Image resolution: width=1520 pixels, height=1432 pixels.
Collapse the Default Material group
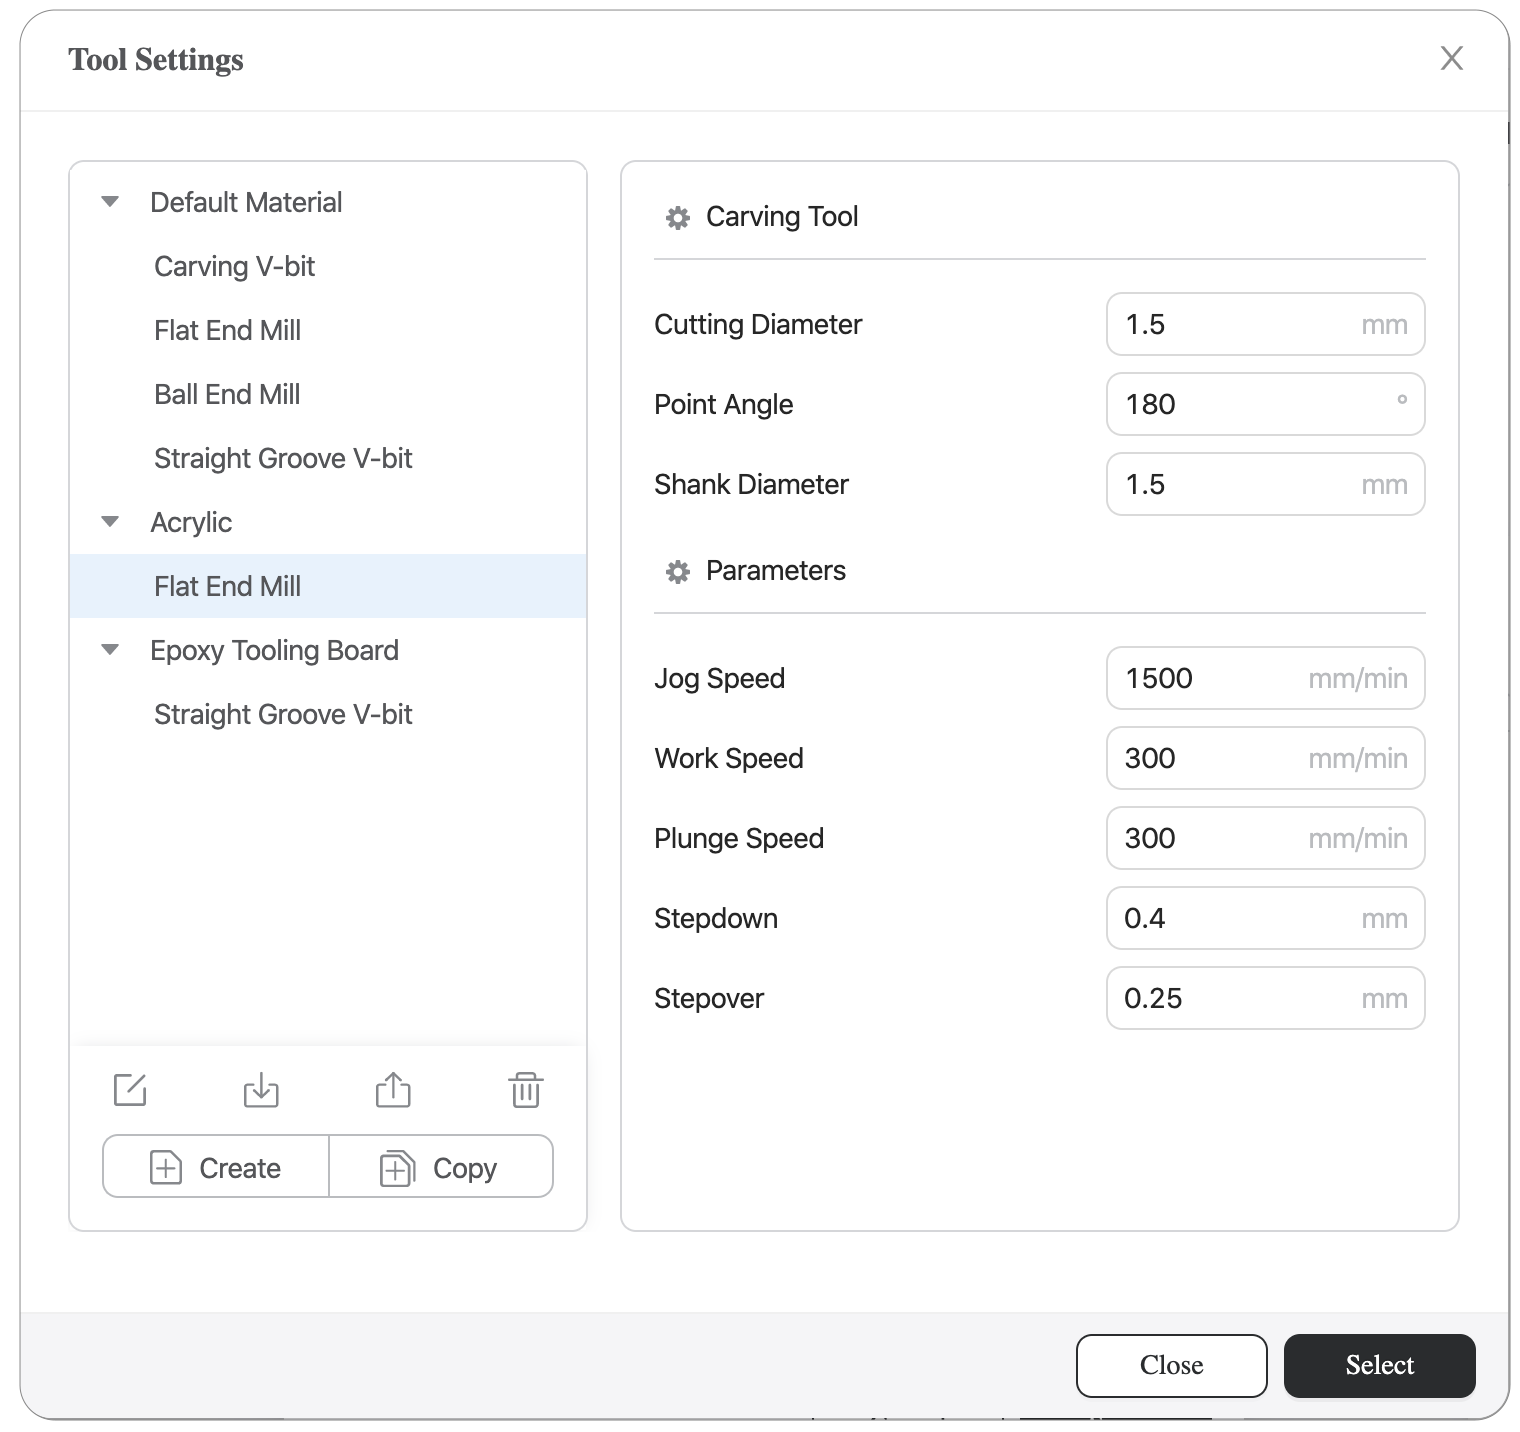(109, 201)
